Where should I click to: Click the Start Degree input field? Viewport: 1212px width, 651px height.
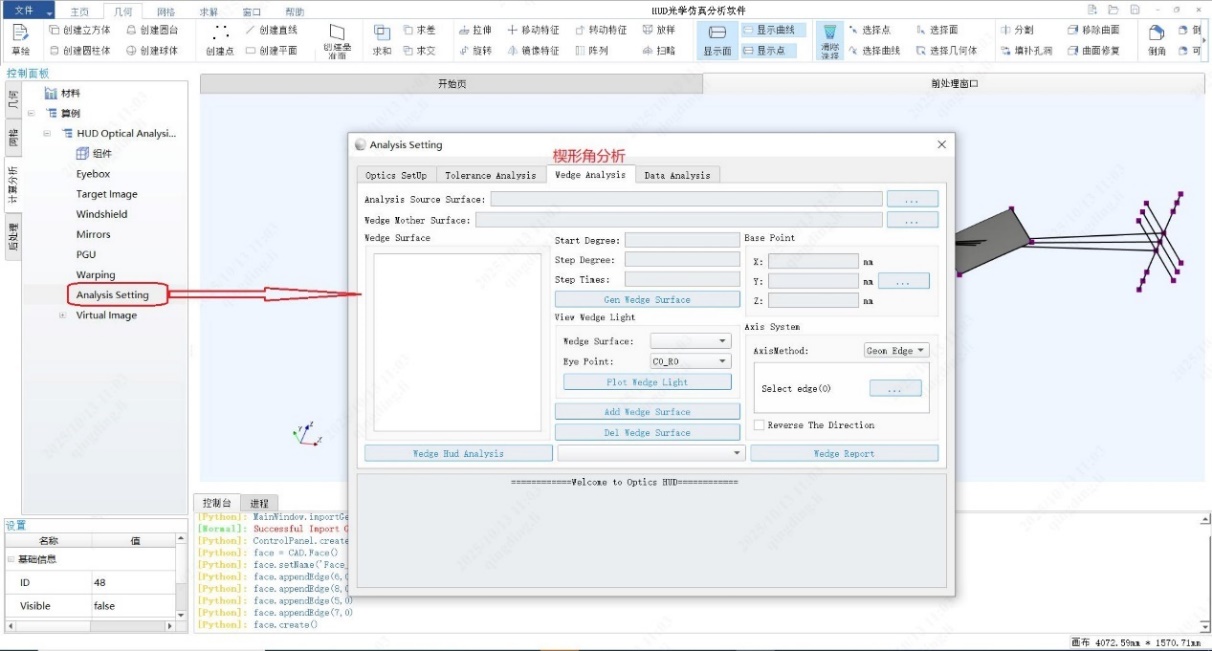pyautogui.click(x=682, y=240)
